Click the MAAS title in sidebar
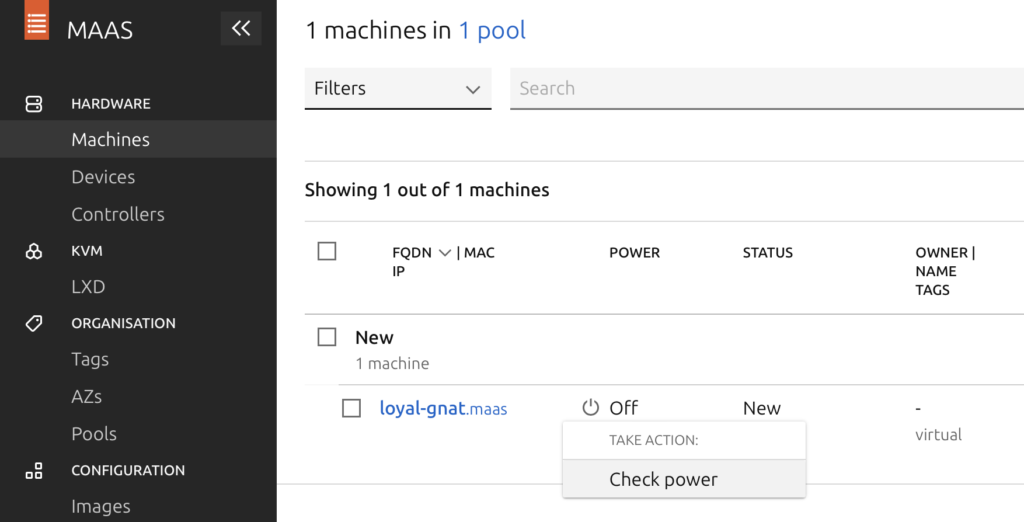1024x522 pixels. tap(100, 30)
